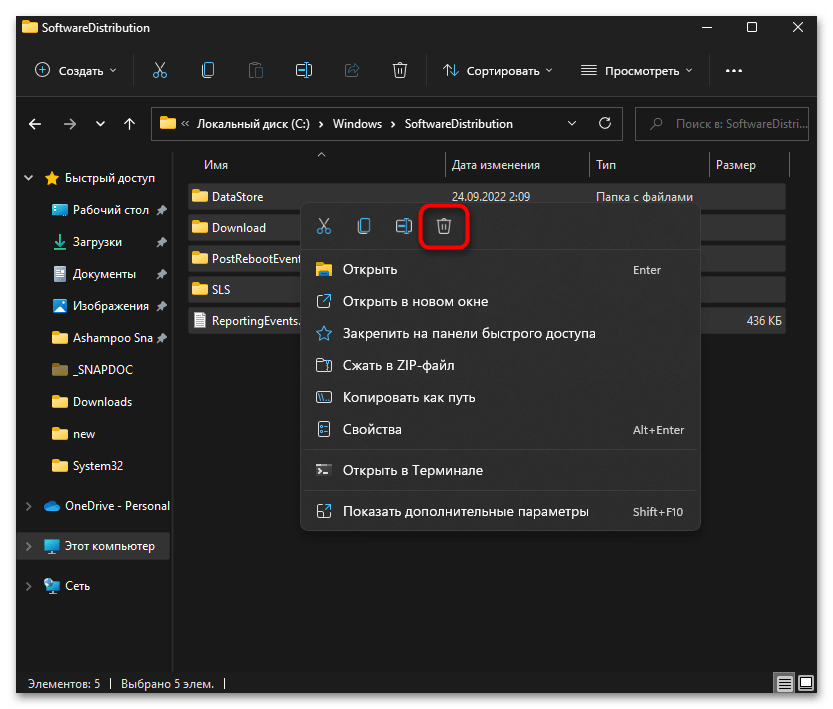The image size is (833, 709).
Task: Click the Создать button
Action: pyautogui.click(x=76, y=70)
